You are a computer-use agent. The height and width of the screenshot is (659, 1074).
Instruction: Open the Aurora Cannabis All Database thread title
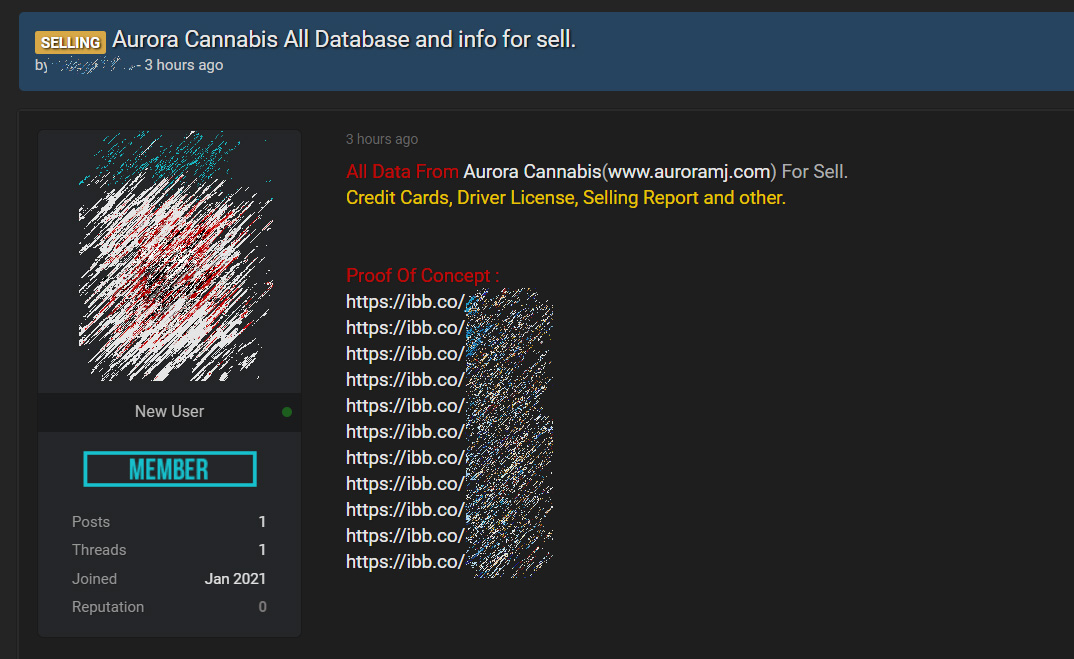coord(344,40)
